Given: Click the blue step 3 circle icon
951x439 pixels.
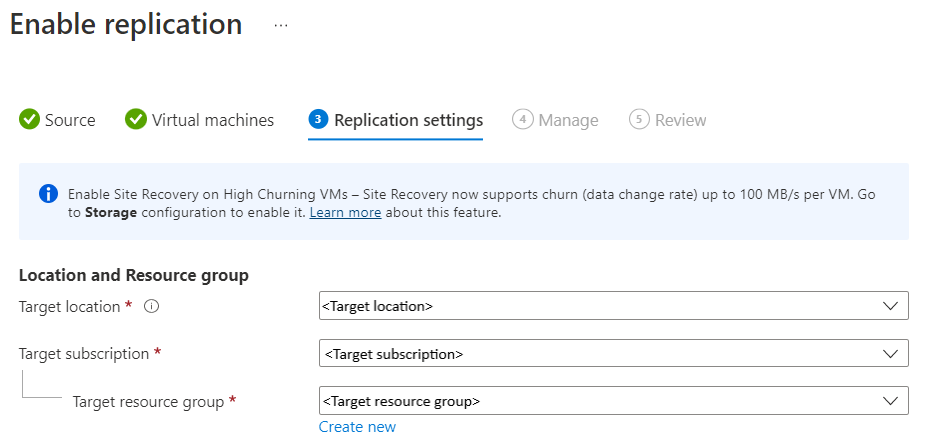Looking at the screenshot, I should click(318, 120).
